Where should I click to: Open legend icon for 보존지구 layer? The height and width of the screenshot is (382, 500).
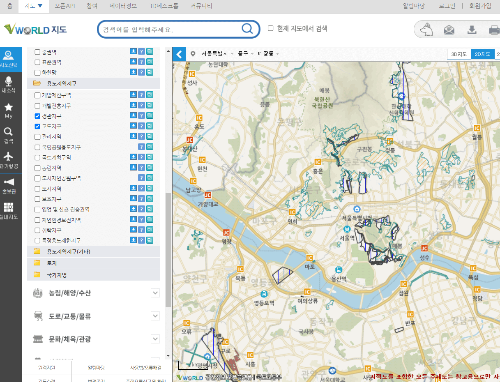tap(150, 199)
